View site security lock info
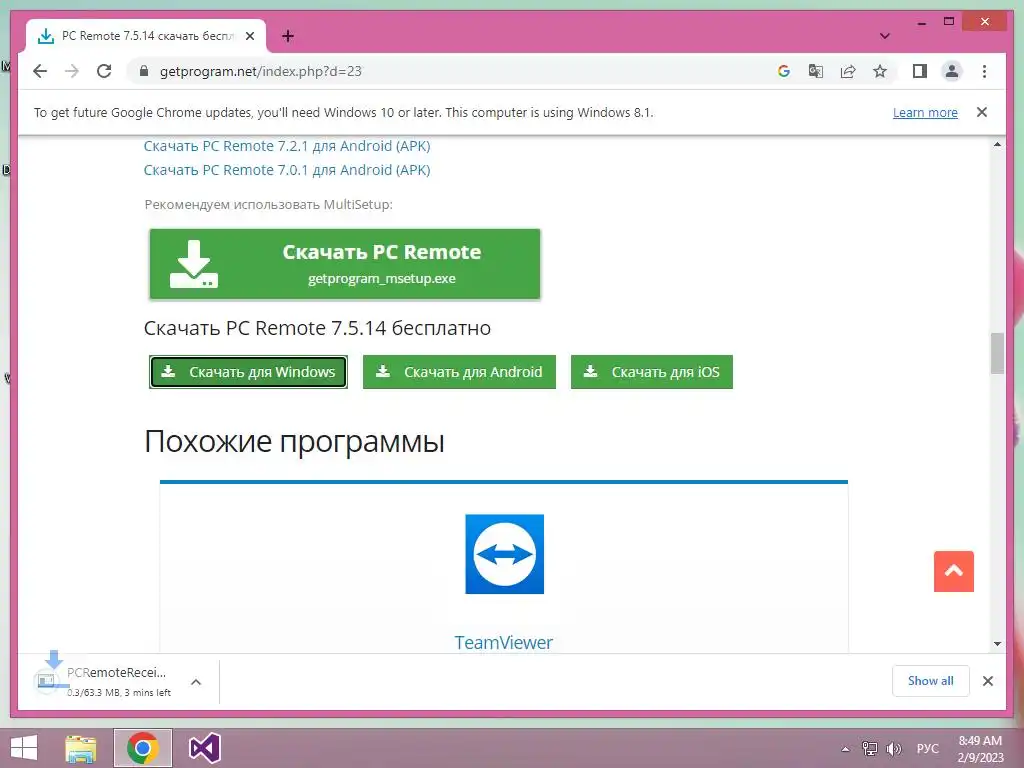The height and width of the screenshot is (768, 1024). (144, 71)
